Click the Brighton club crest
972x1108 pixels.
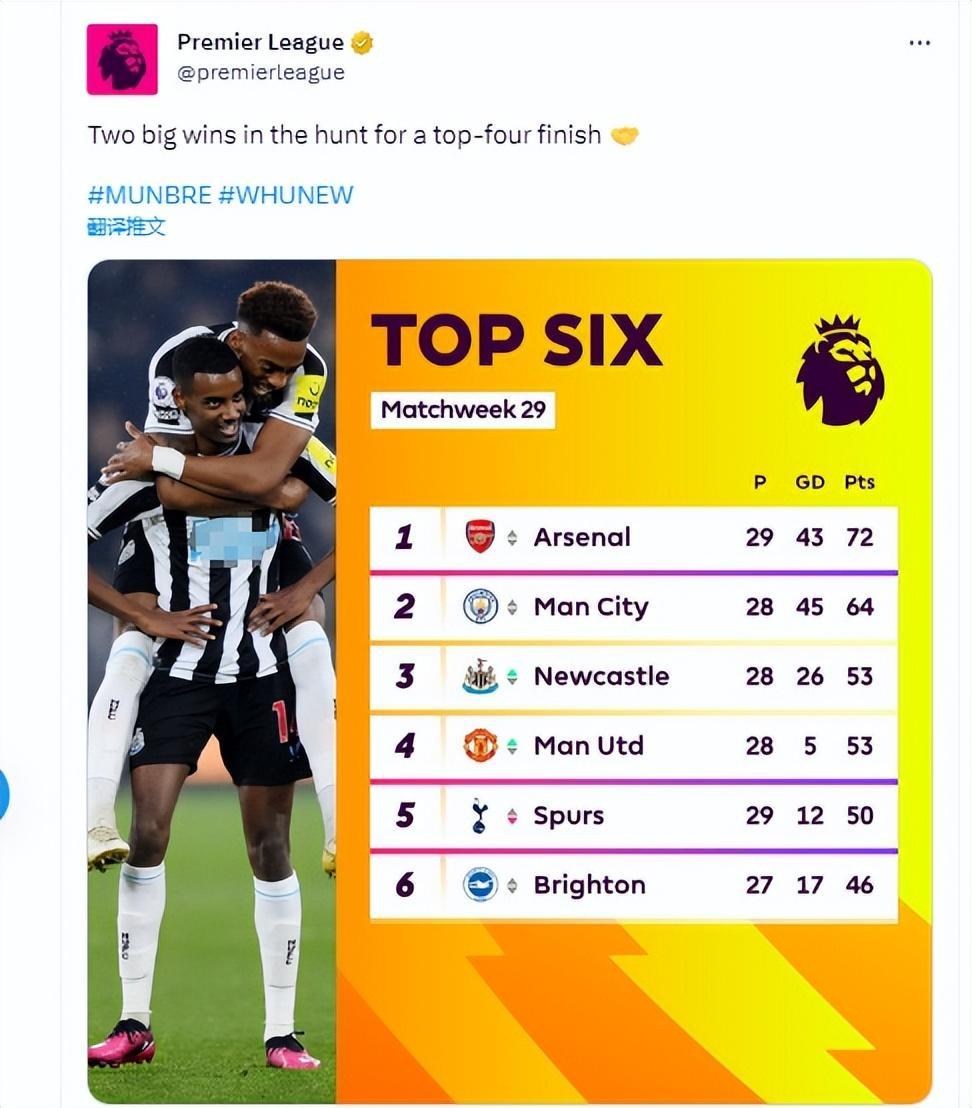tap(481, 885)
